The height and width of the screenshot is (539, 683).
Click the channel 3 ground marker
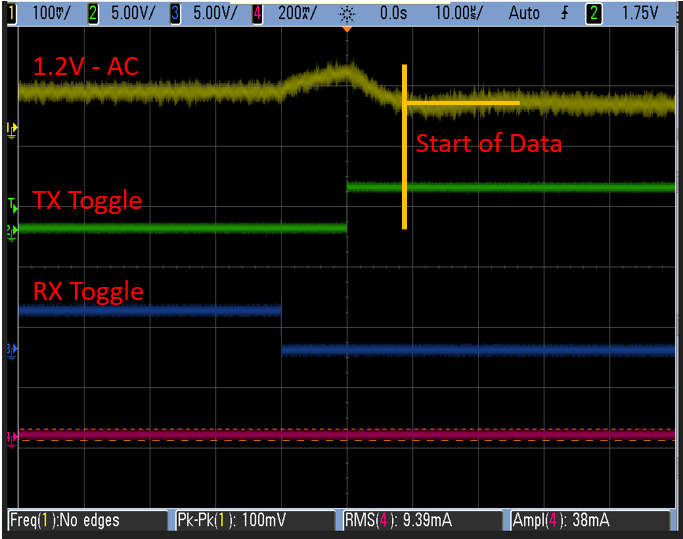[x=12, y=349]
